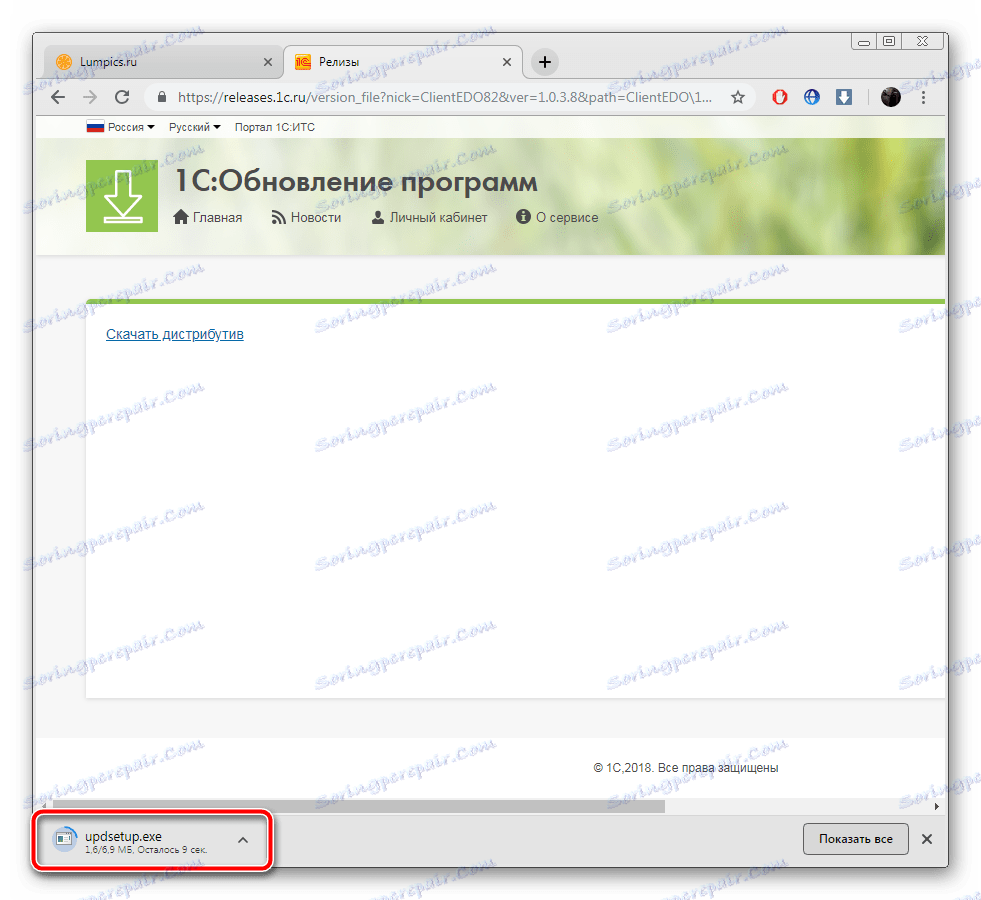This screenshot has width=981, height=900.
Task: Open the О сервисе page
Action: pos(557,217)
